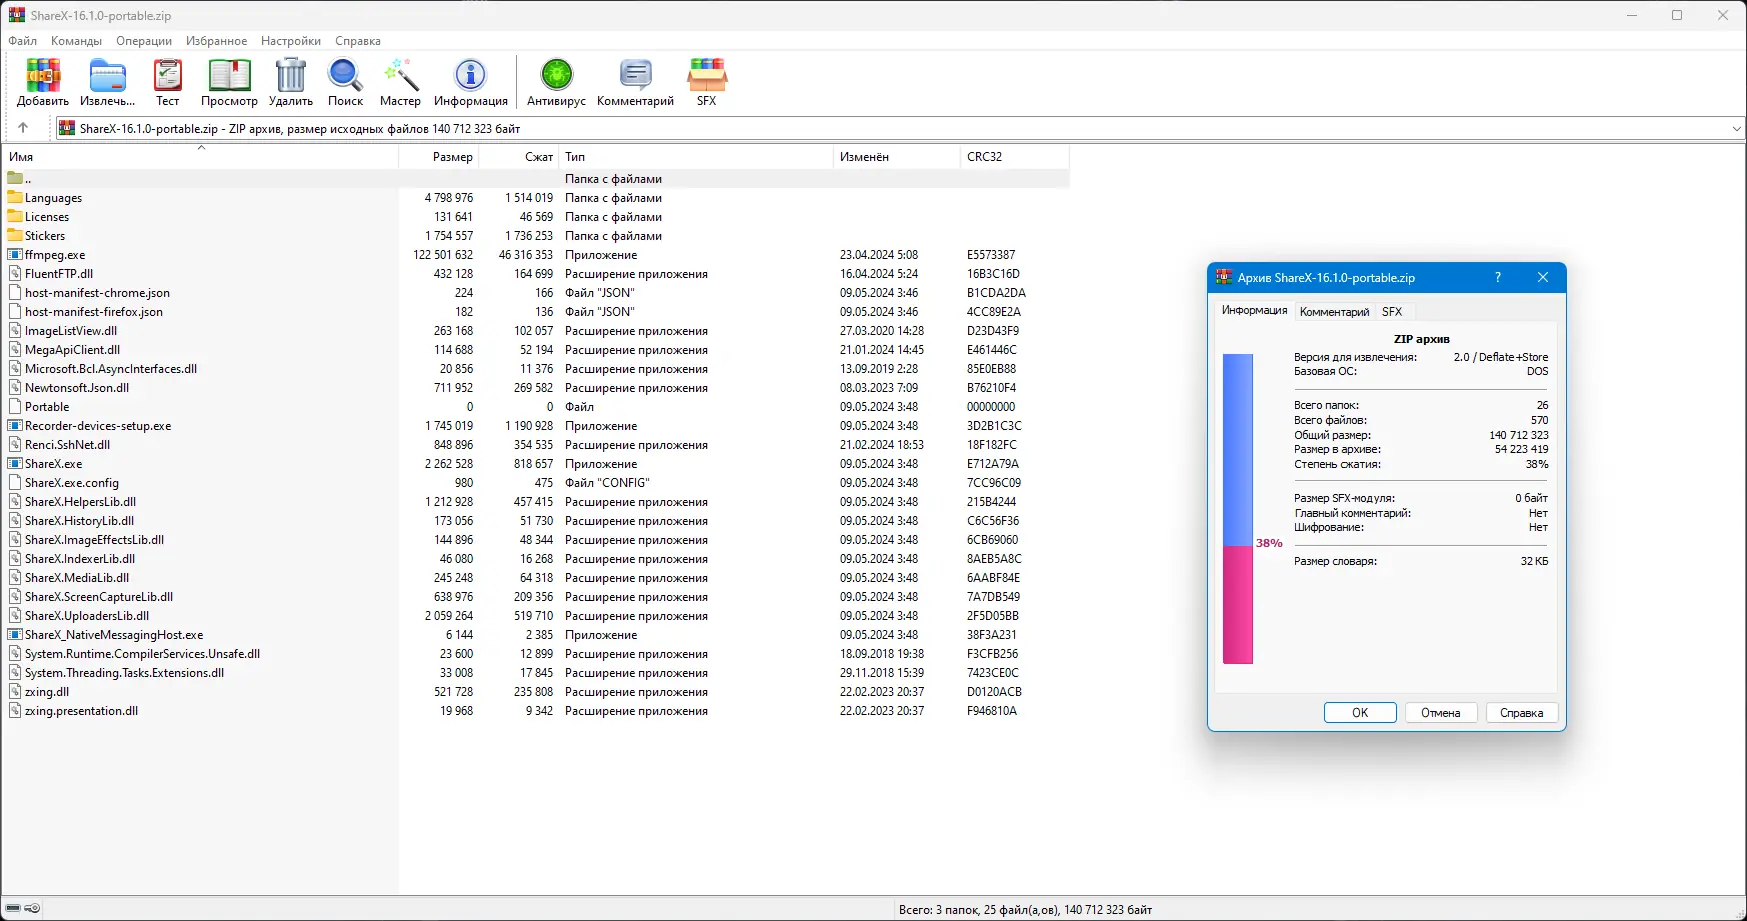The image size is (1747, 921).
Task: Select the ffmpeg.exe file icon
Action: pyautogui.click(x=15, y=255)
